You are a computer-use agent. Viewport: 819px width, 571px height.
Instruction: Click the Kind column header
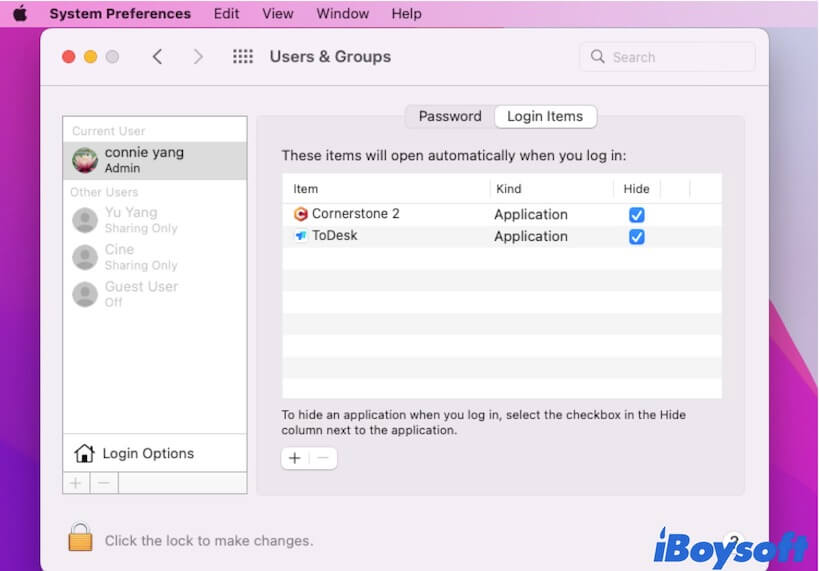point(552,189)
